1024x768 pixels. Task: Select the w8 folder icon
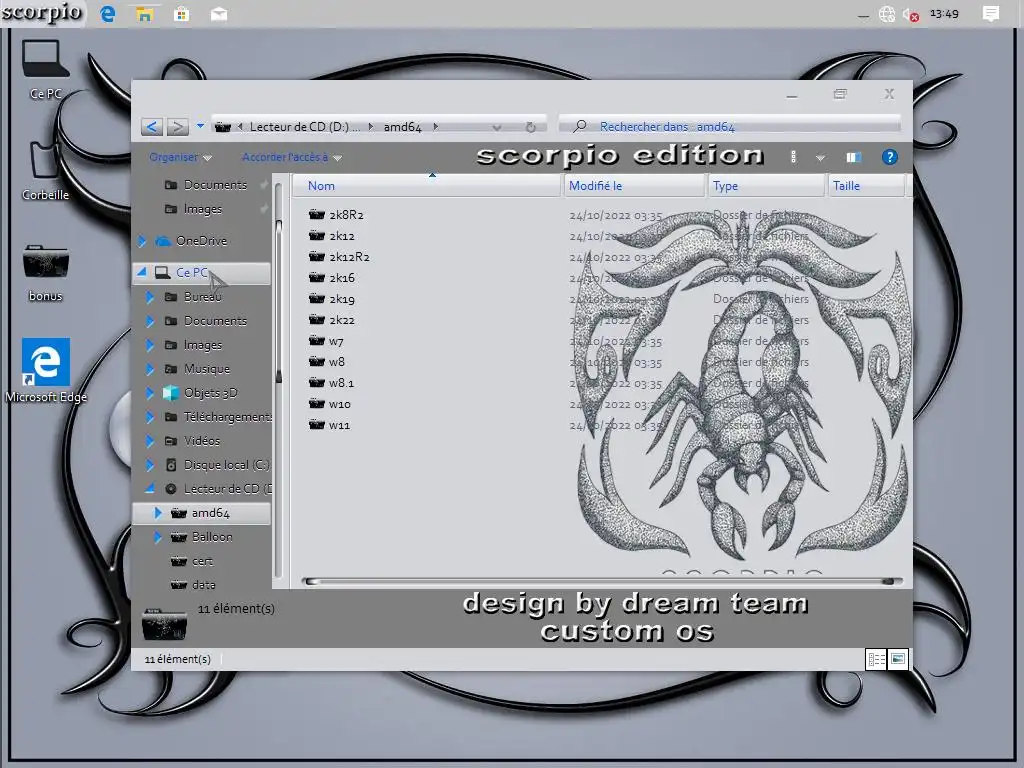(317, 362)
